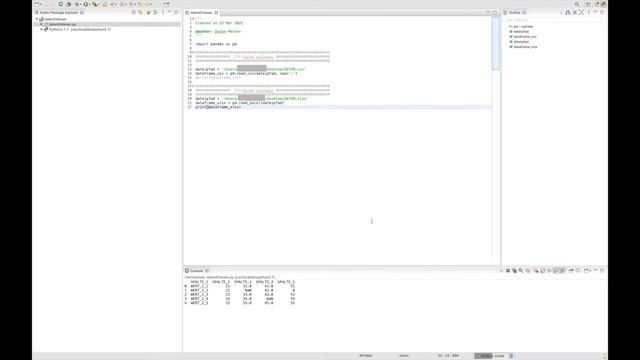Viewport: 640px width, 360px height.
Task: Select the datenEinlesen editor tab
Action: 202,13
